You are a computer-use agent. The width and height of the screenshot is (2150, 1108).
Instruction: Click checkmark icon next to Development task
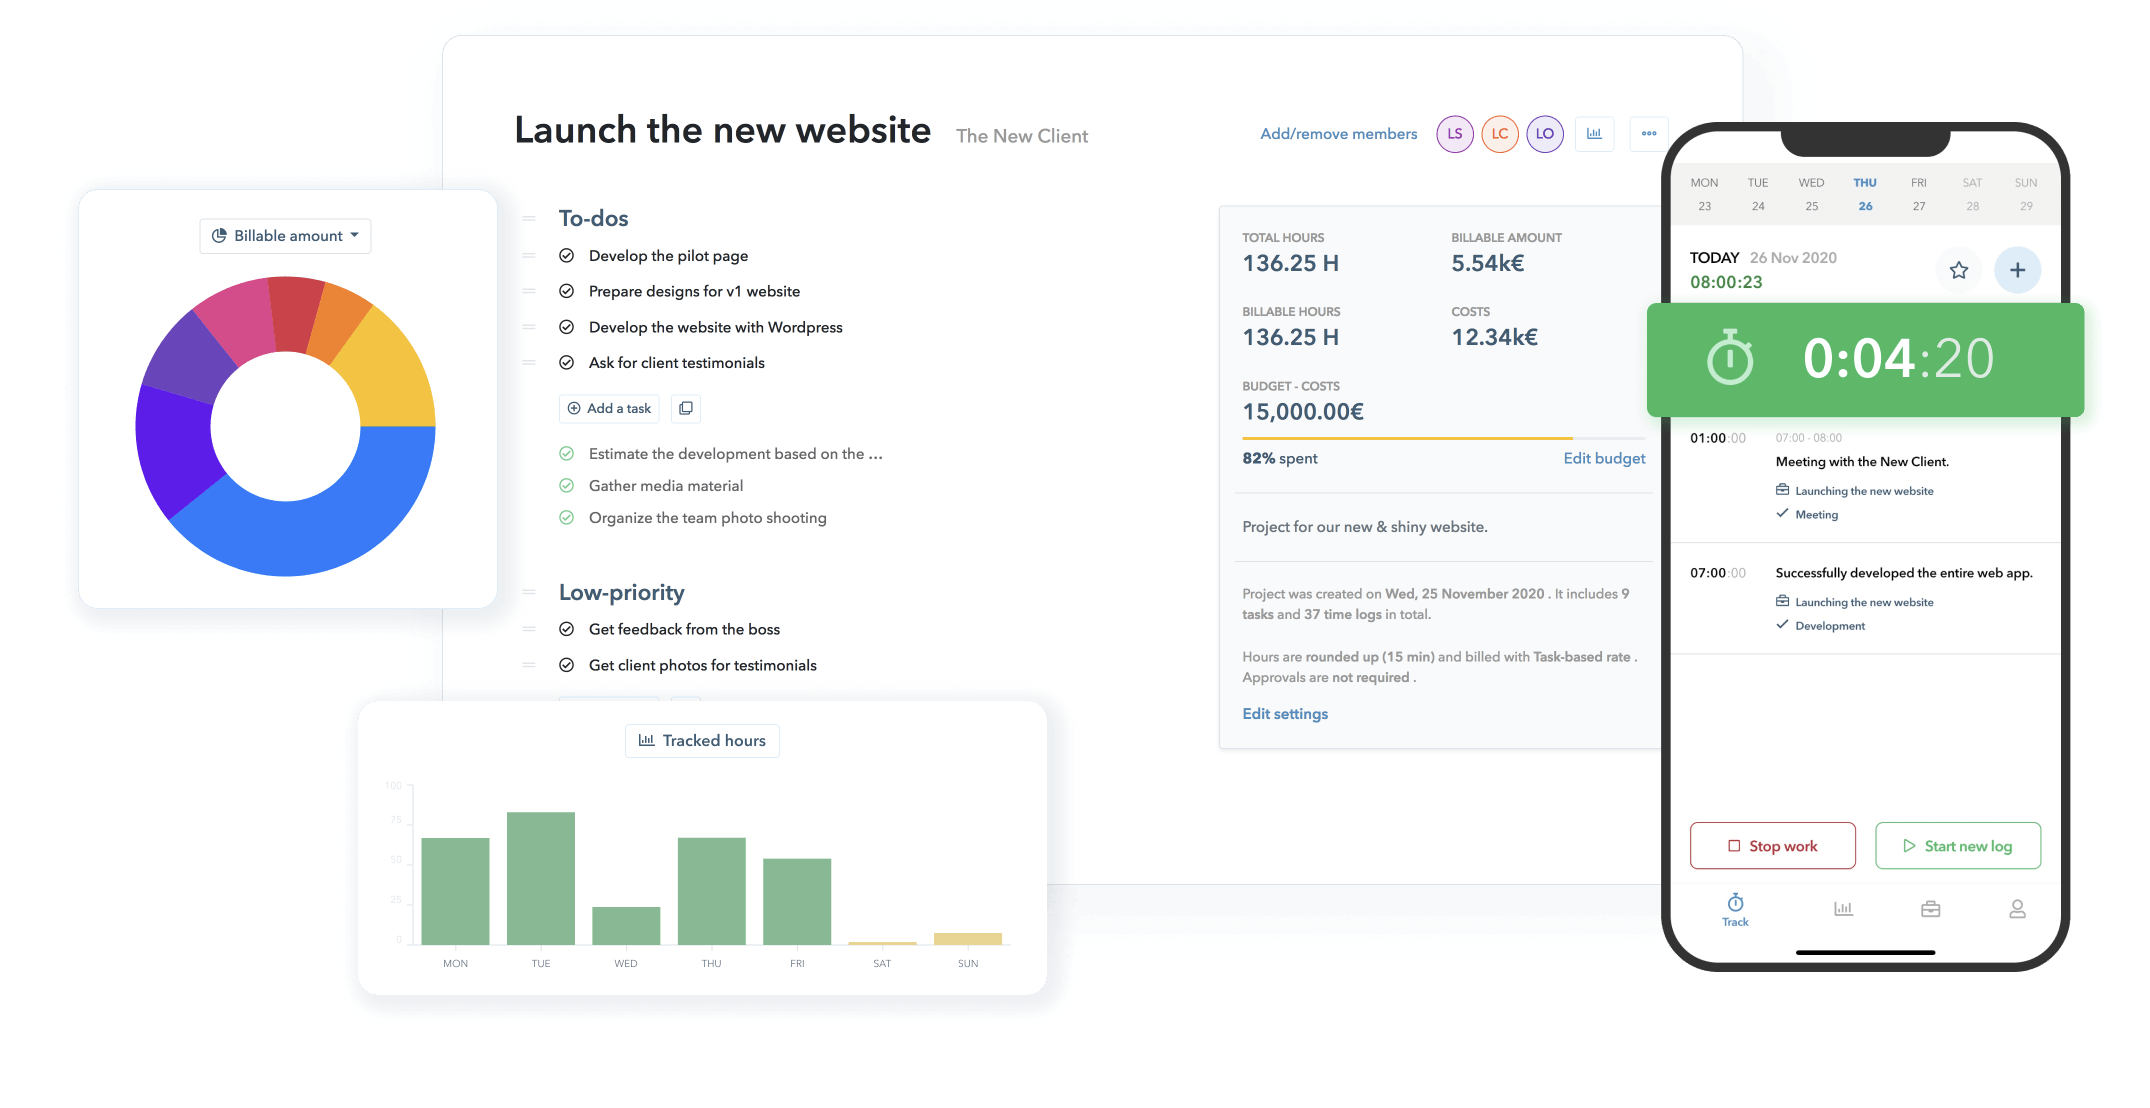(x=1782, y=625)
